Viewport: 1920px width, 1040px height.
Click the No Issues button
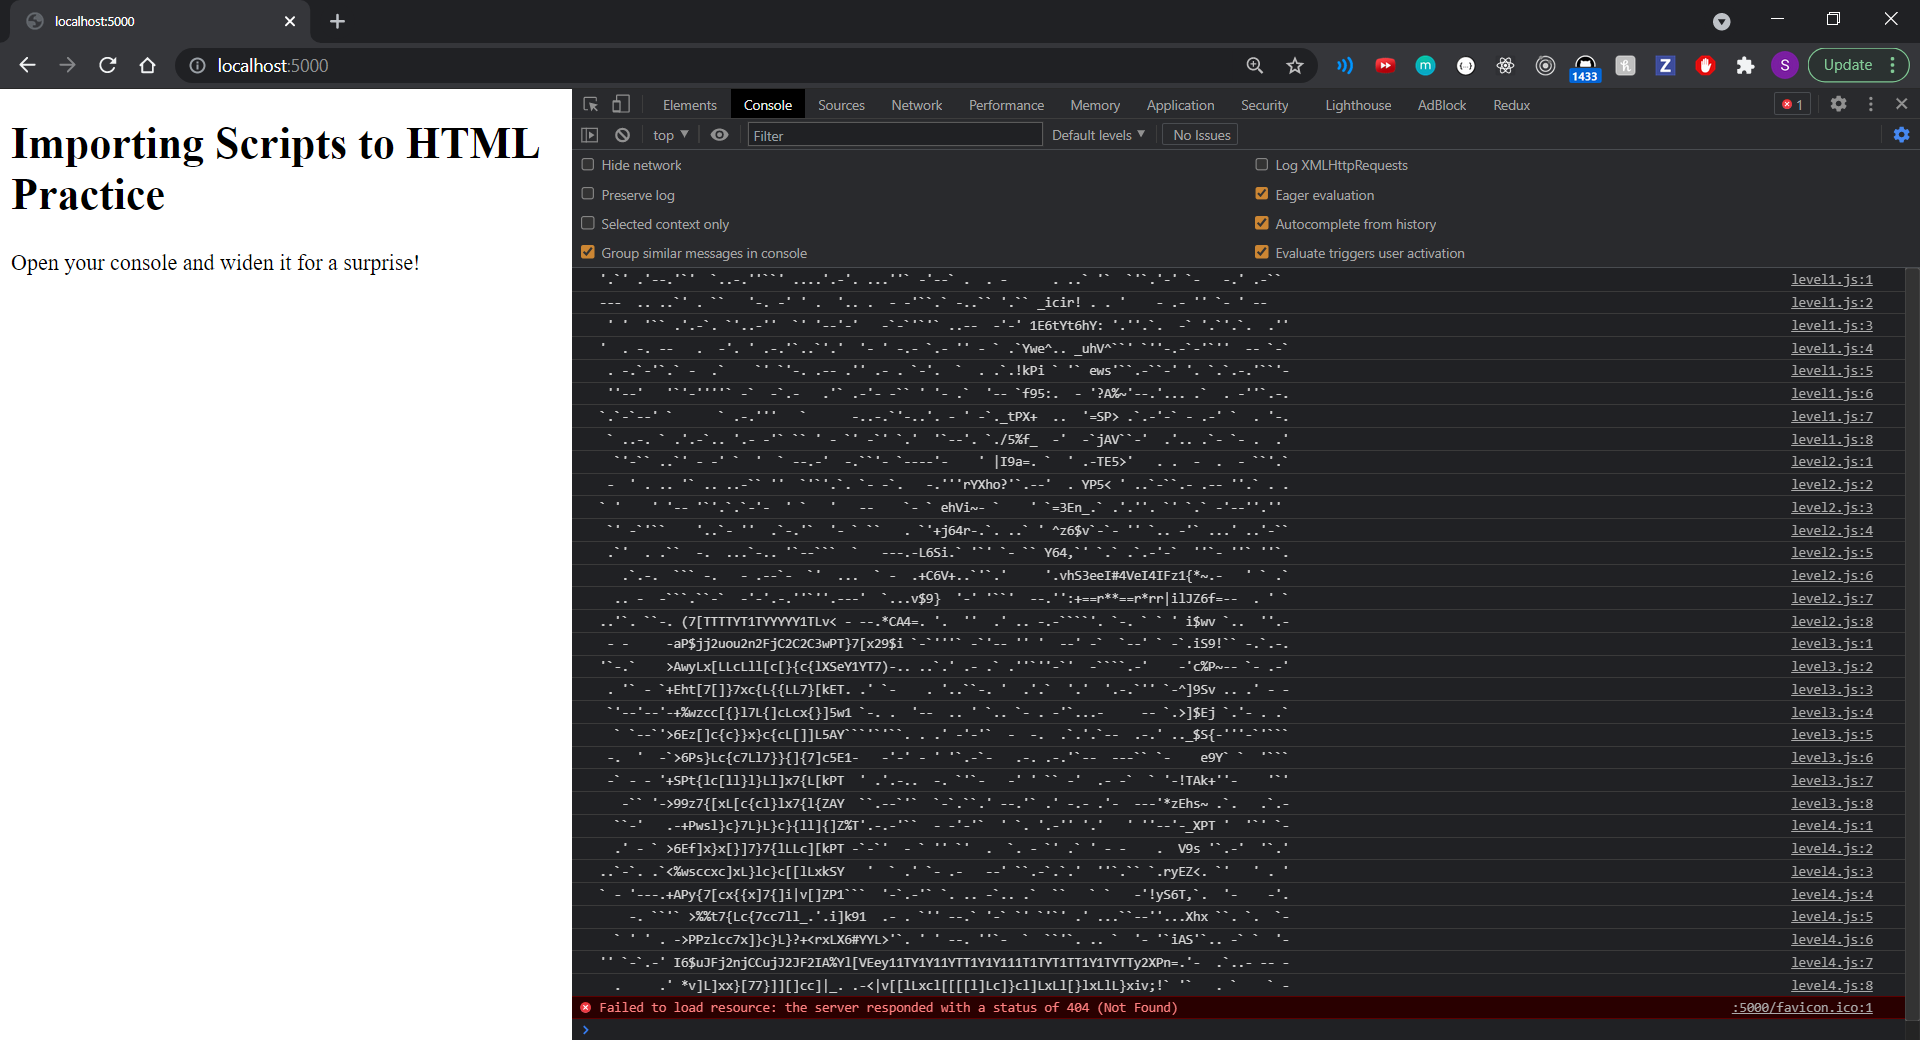[1199, 135]
